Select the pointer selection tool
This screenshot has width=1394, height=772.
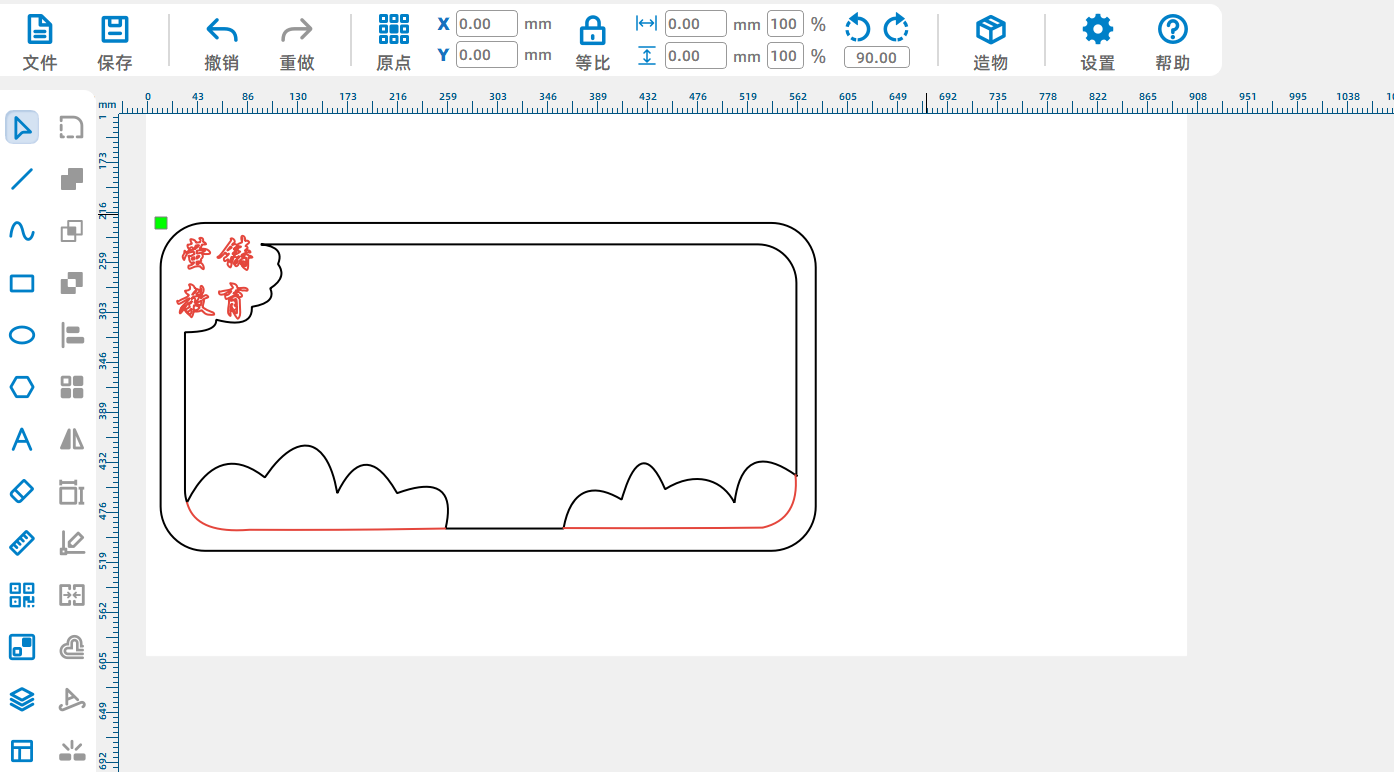pos(22,127)
